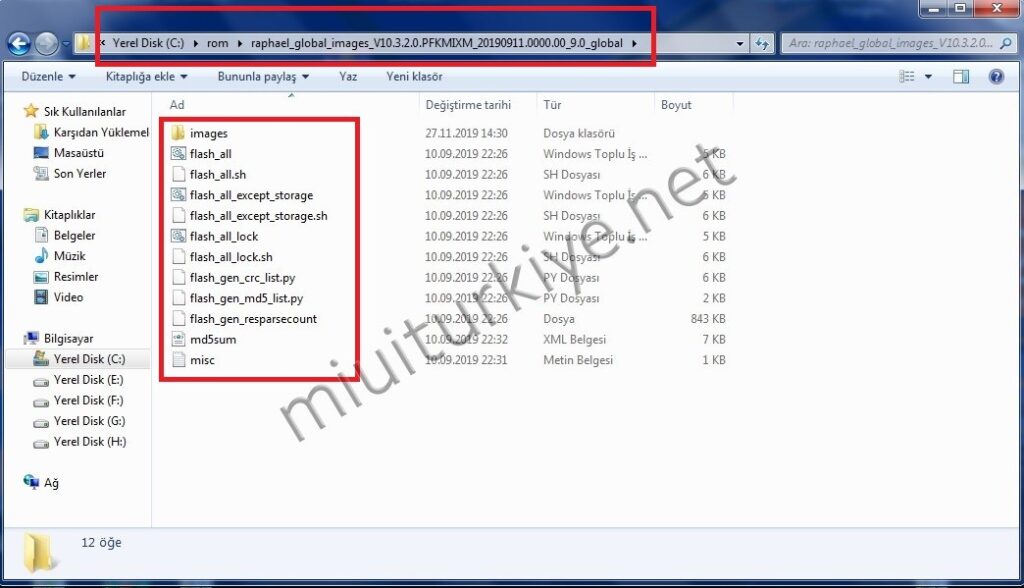This screenshot has height=588, width=1024.
Task: Sort by the Değiştirme tarihi column header
Action: (468, 104)
